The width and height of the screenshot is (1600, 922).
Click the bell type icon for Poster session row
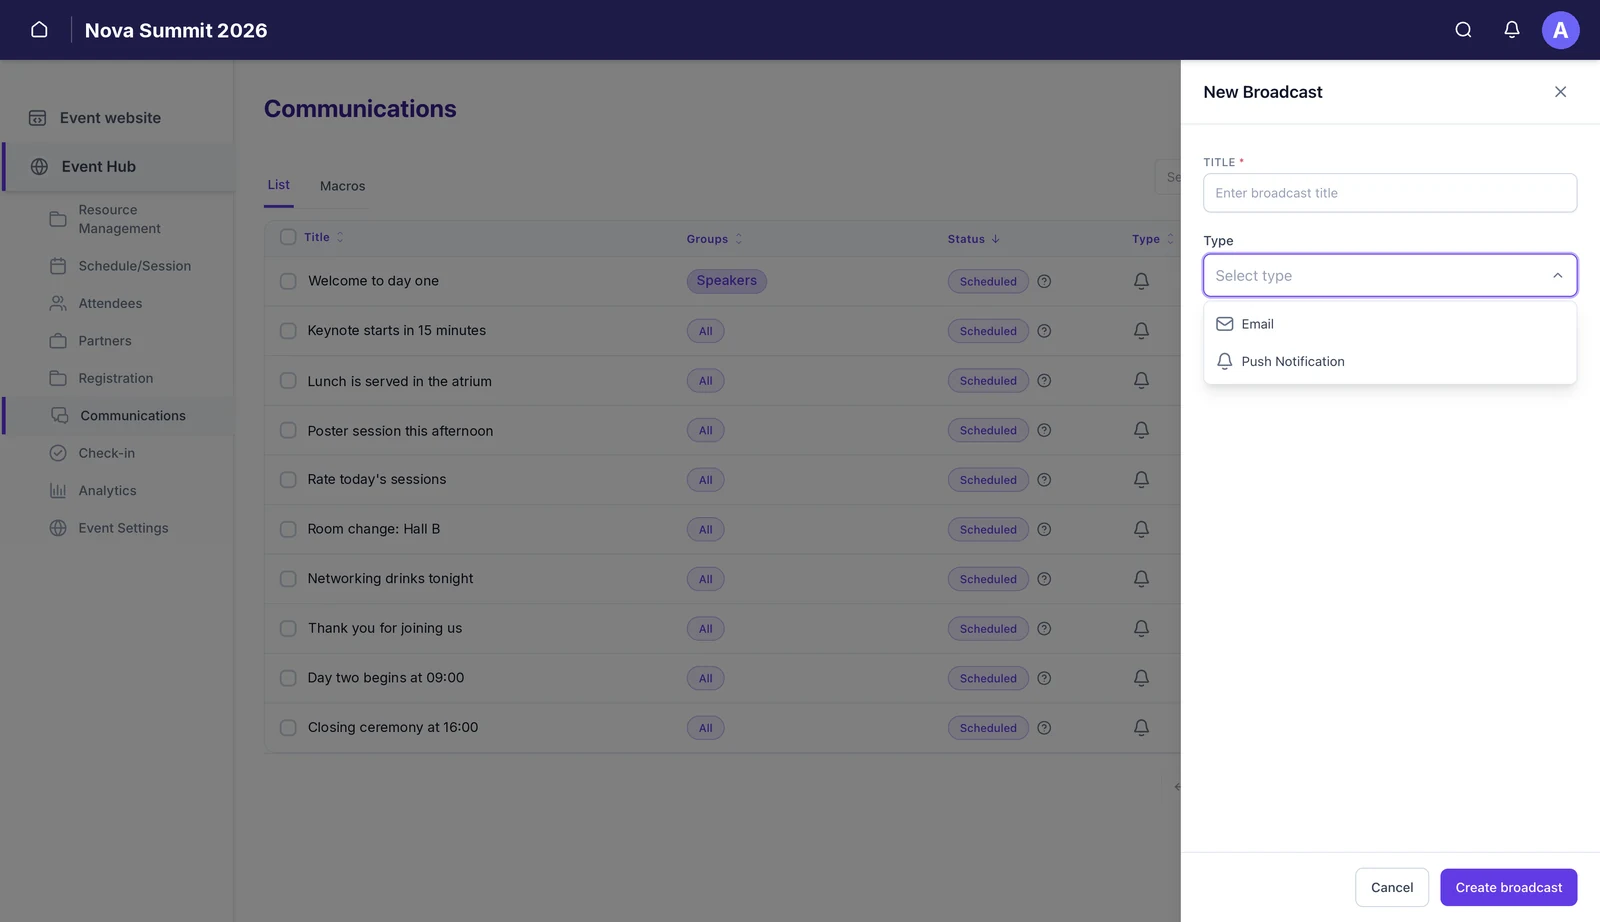click(x=1141, y=430)
